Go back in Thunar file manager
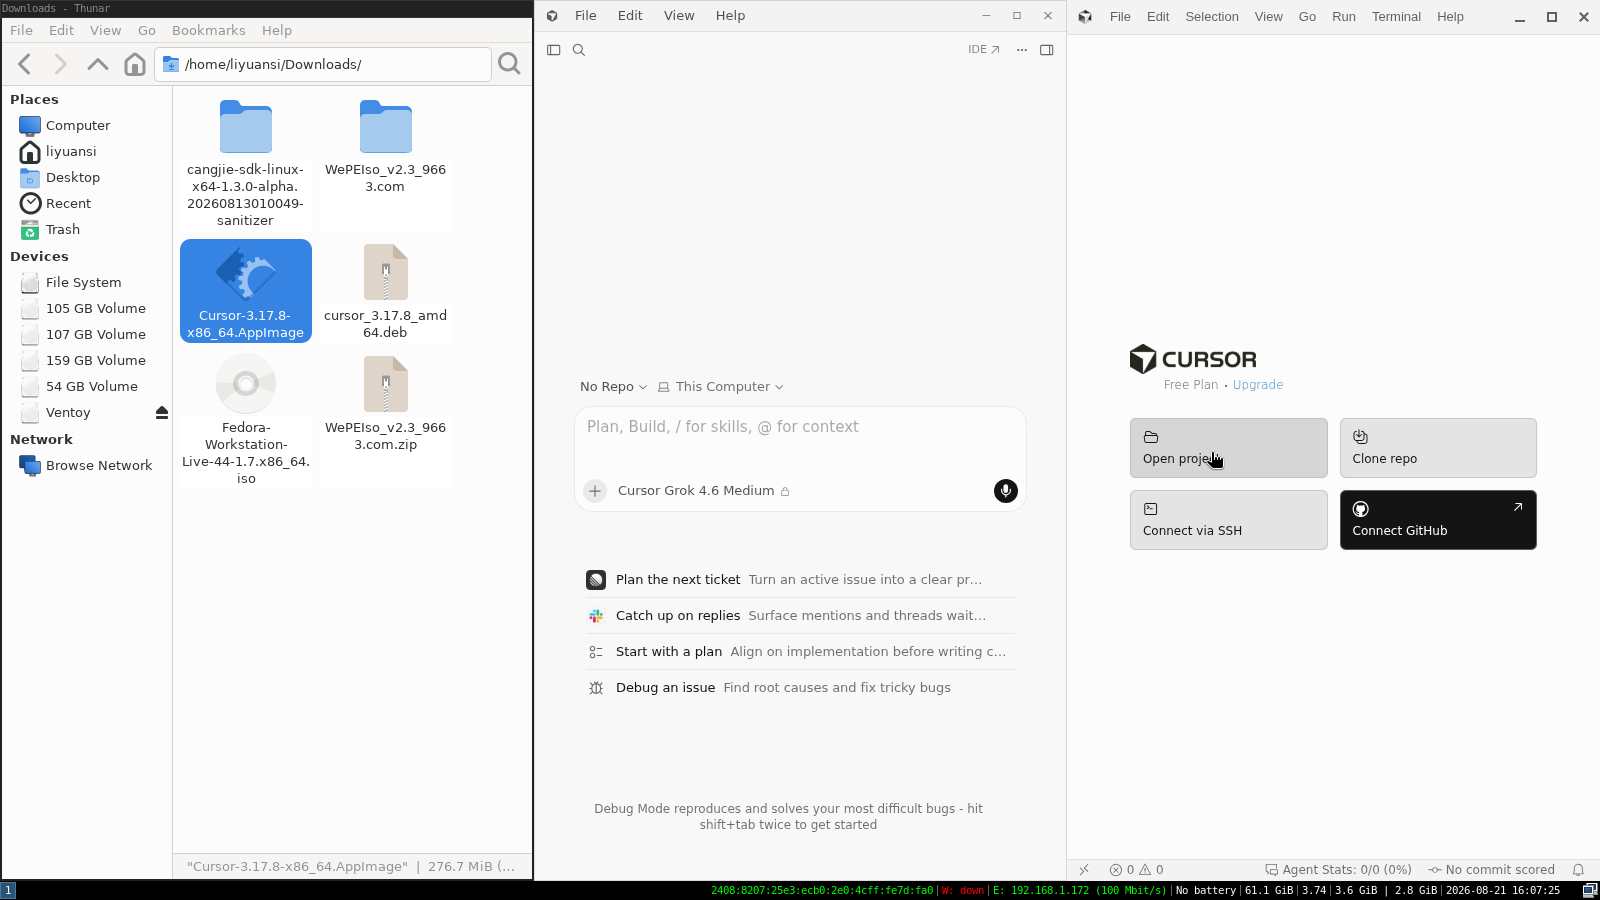Screen dimensions: 1600x900 pos(25,64)
